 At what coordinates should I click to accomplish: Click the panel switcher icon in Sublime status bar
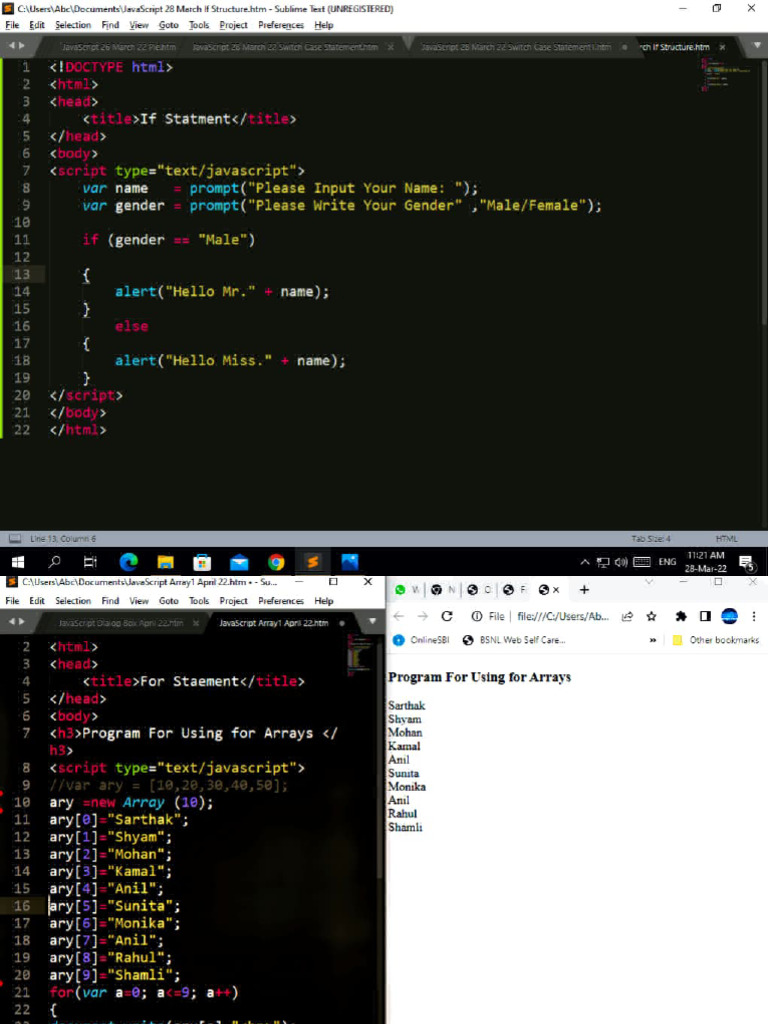click(x=14, y=538)
